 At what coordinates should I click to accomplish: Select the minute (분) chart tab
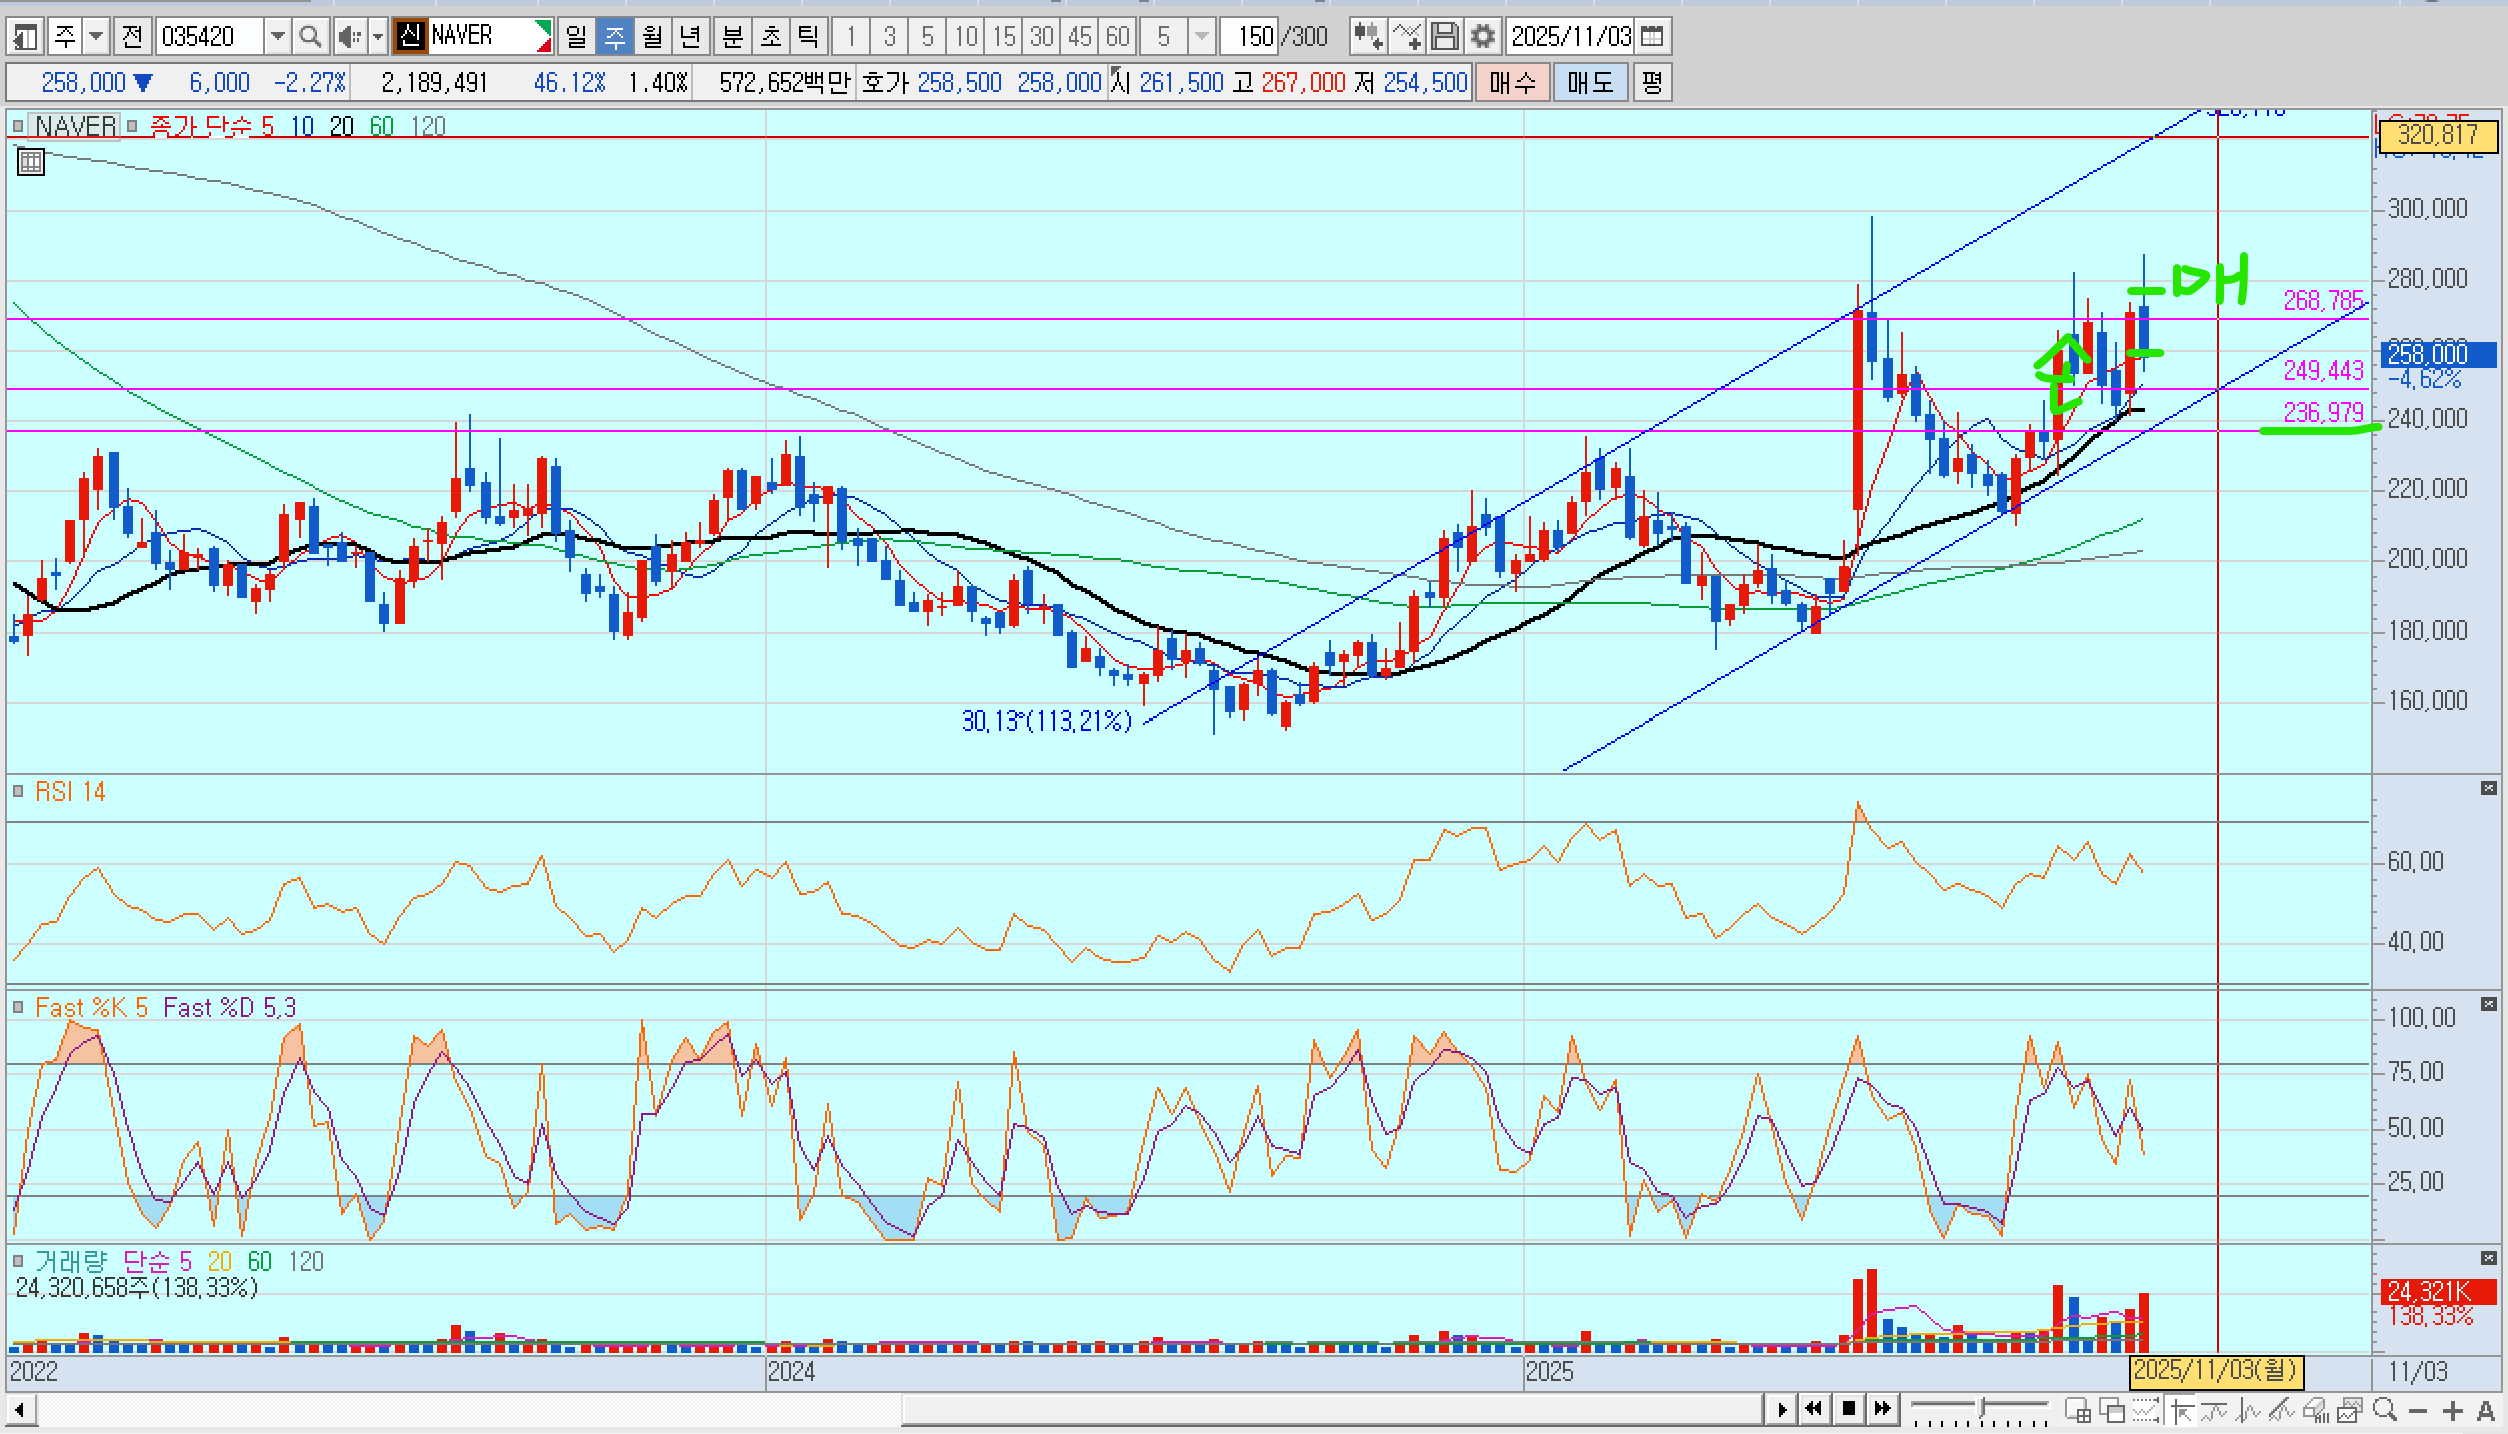pyautogui.click(x=732, y=37)
